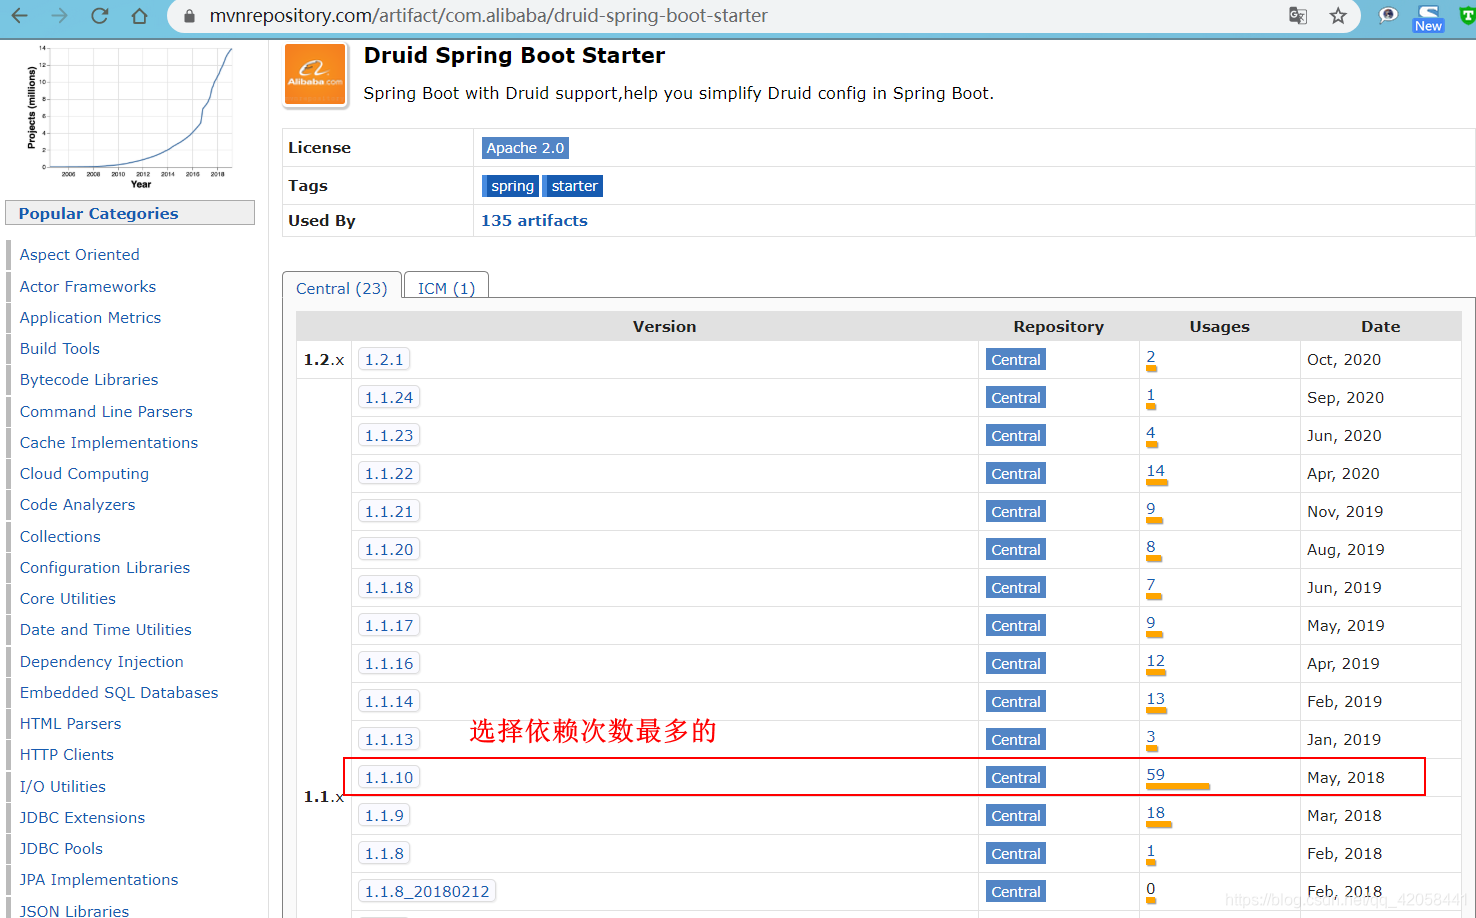This screenshot has height=918, width=1476.
Task: Open usages count 18 for 1.1.9
Action: (1155, 813)
